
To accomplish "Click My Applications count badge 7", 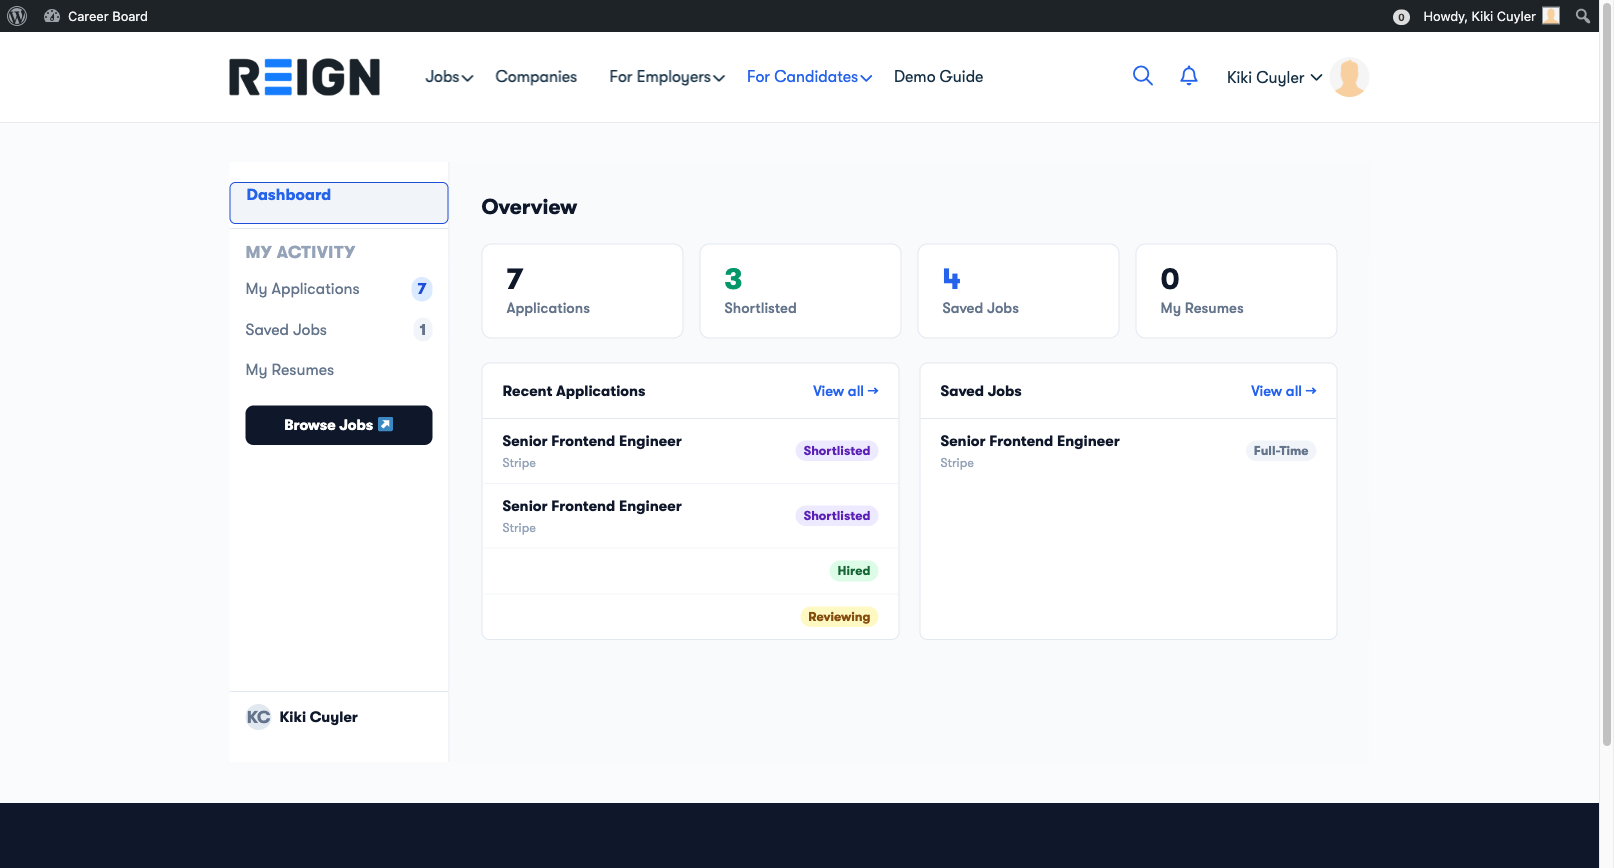I will (422, 289).
